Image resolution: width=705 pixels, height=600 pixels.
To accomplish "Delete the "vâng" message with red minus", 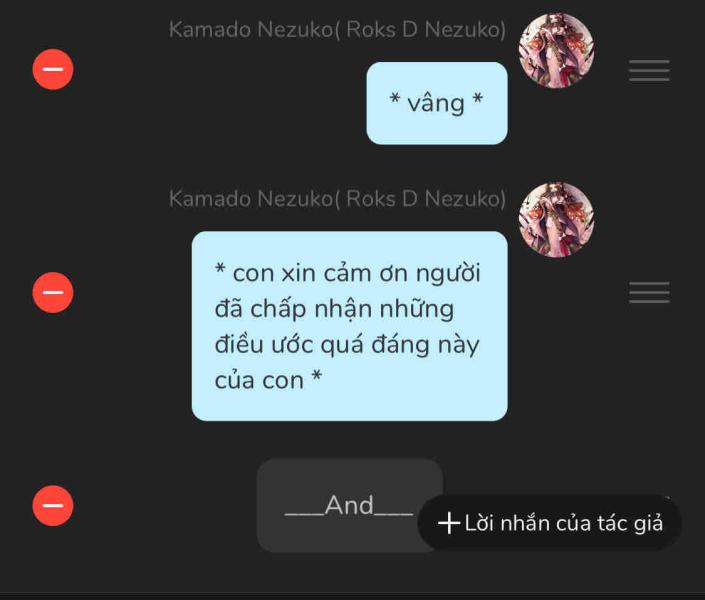I will 53,69.
